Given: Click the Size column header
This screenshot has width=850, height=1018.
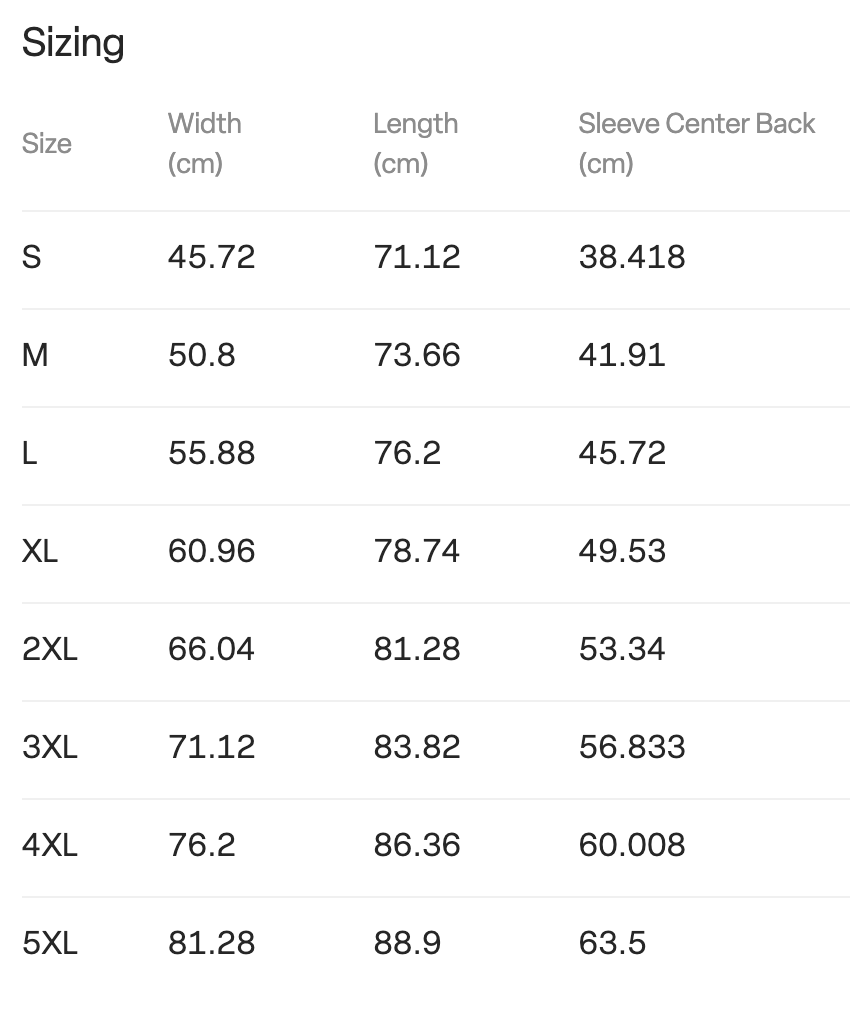Looking at the screenshot, I should (47, 143).
